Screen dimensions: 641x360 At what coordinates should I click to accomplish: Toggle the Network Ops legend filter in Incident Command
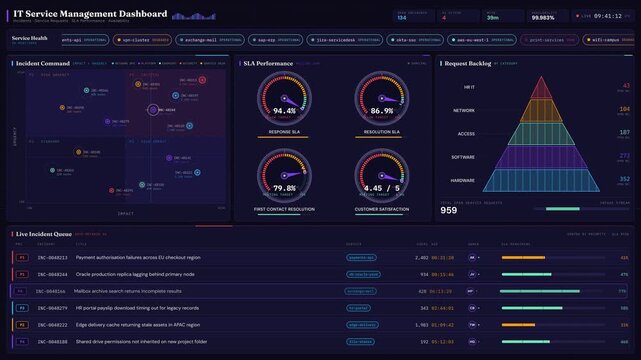pyautogui.click(x=123, y=64)
